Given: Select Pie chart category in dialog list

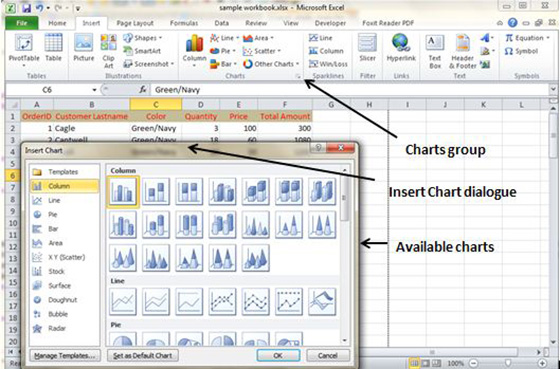Looking at the screenshot, I should pos(65,215).
